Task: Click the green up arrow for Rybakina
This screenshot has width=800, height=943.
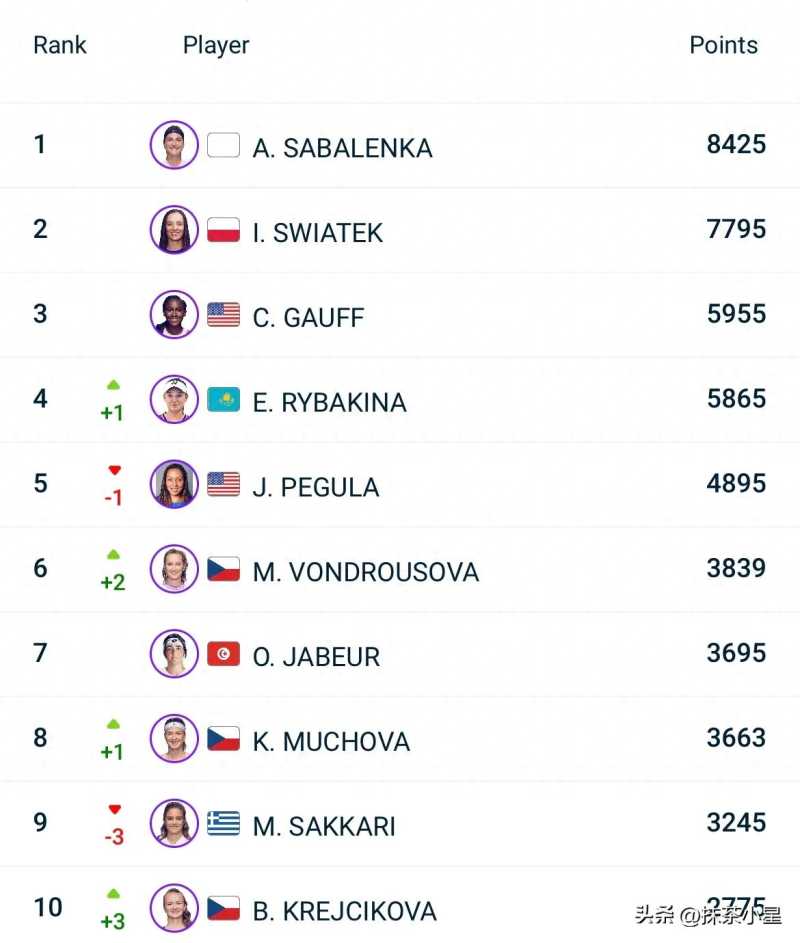Action: coord(113,385)
